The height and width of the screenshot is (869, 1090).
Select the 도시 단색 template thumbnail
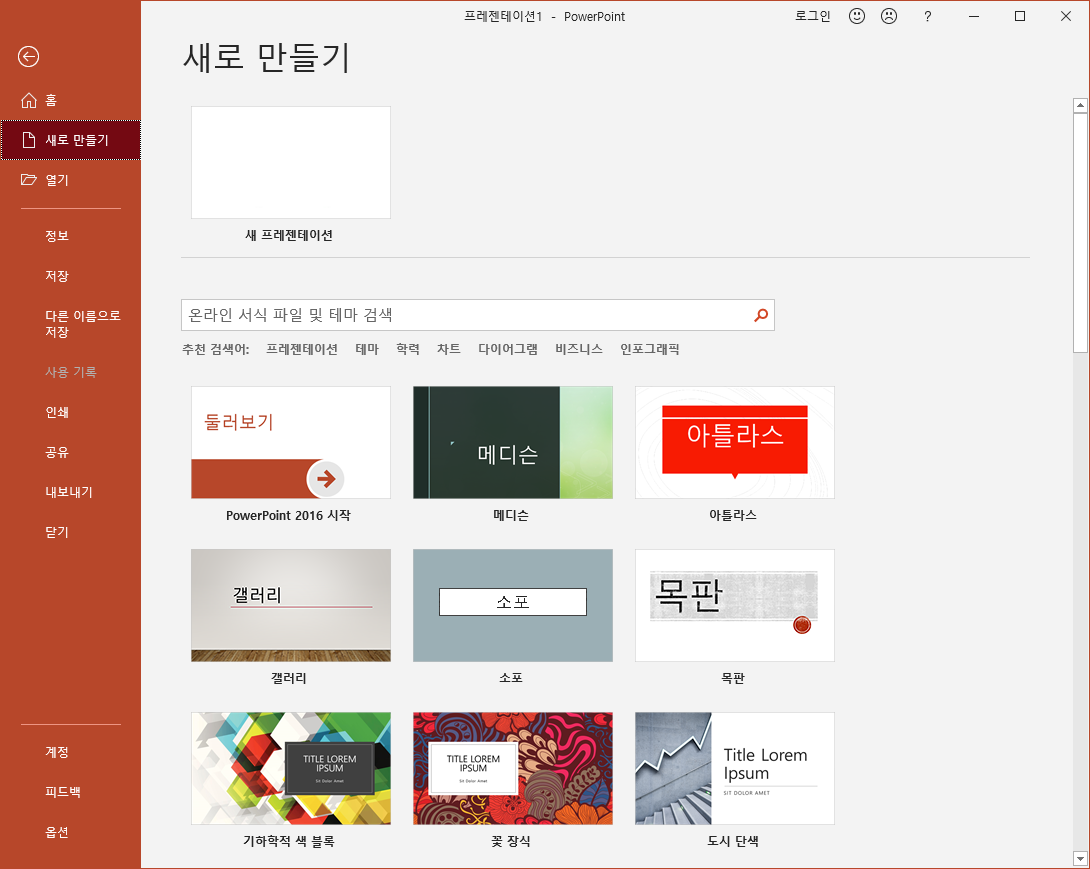point(735,768)
